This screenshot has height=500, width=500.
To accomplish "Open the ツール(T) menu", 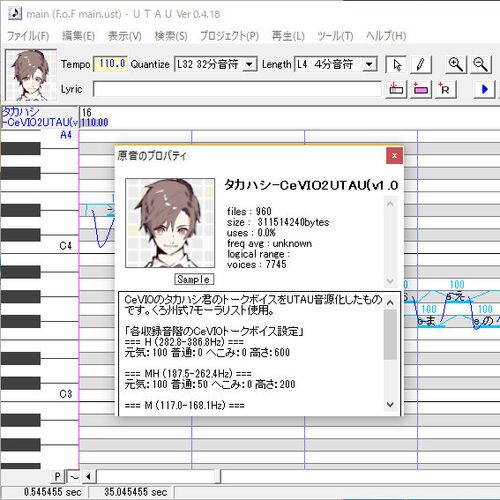I will (335, 36).
